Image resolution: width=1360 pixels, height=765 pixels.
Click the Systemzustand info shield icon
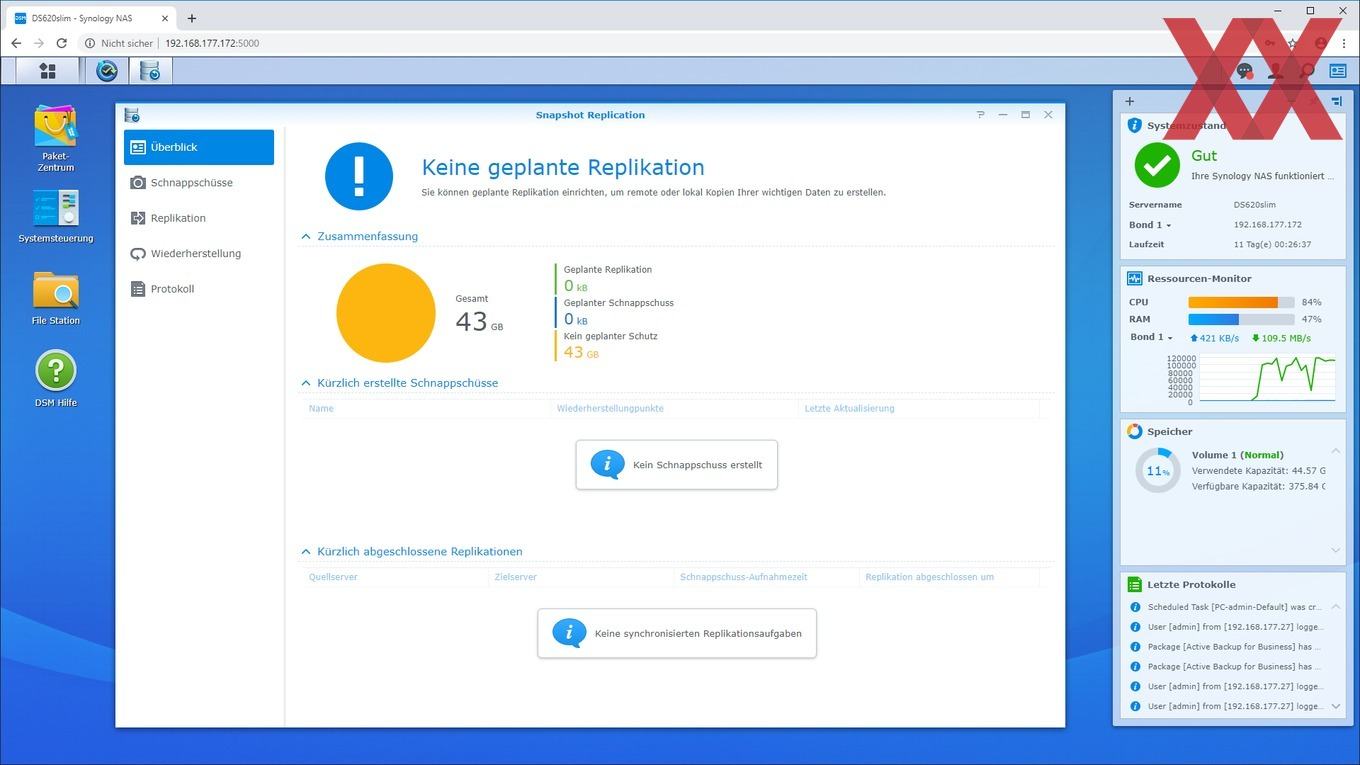(1134, 126)
